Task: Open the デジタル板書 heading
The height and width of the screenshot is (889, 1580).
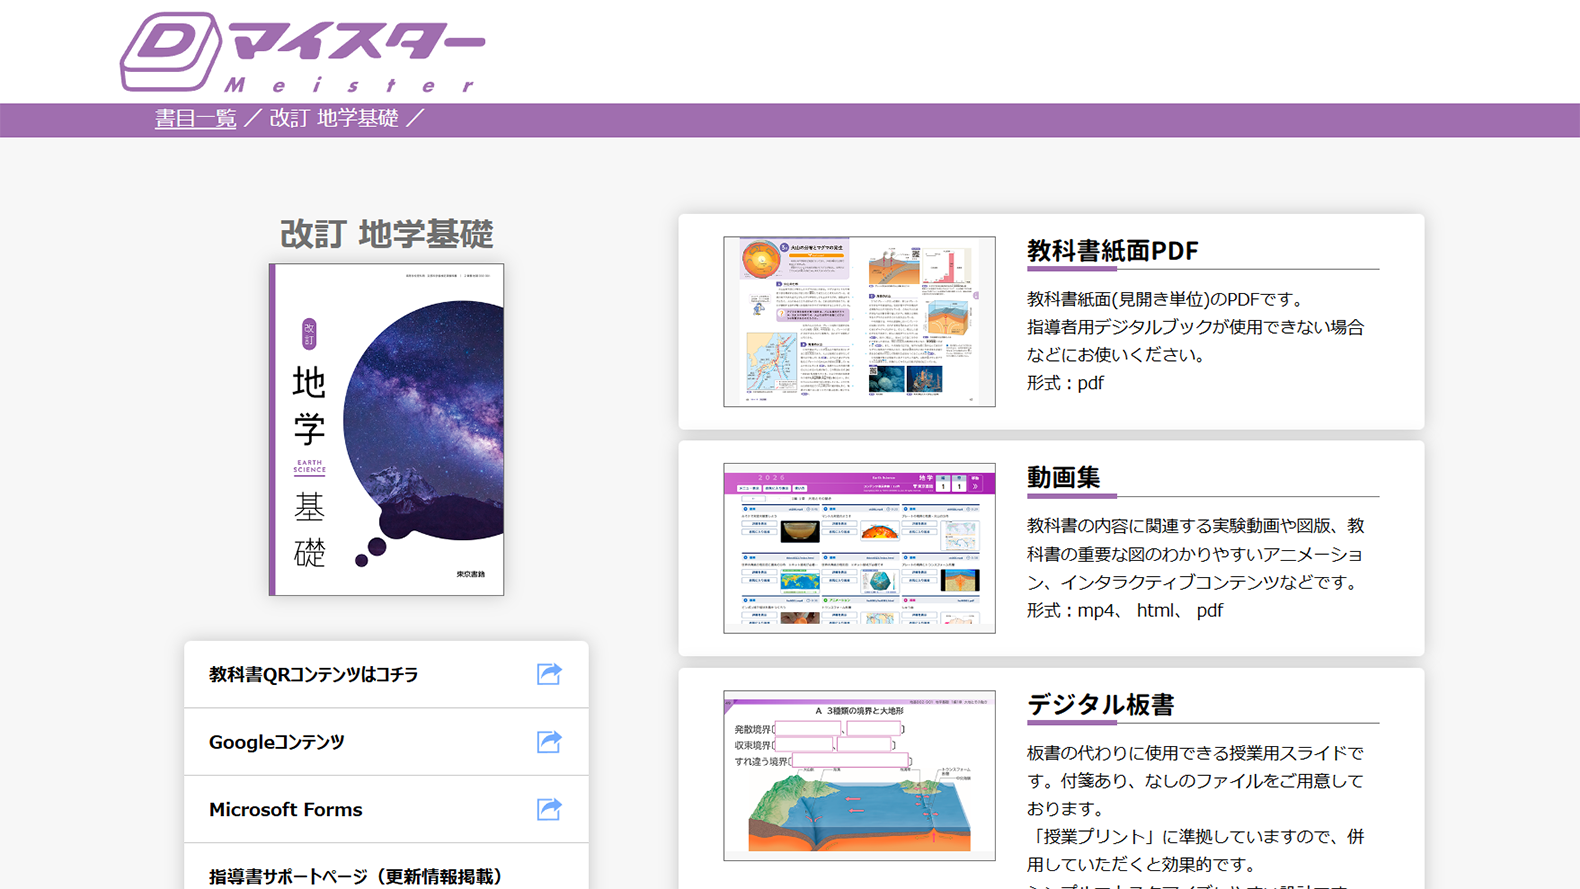Action: [1100, 705]
